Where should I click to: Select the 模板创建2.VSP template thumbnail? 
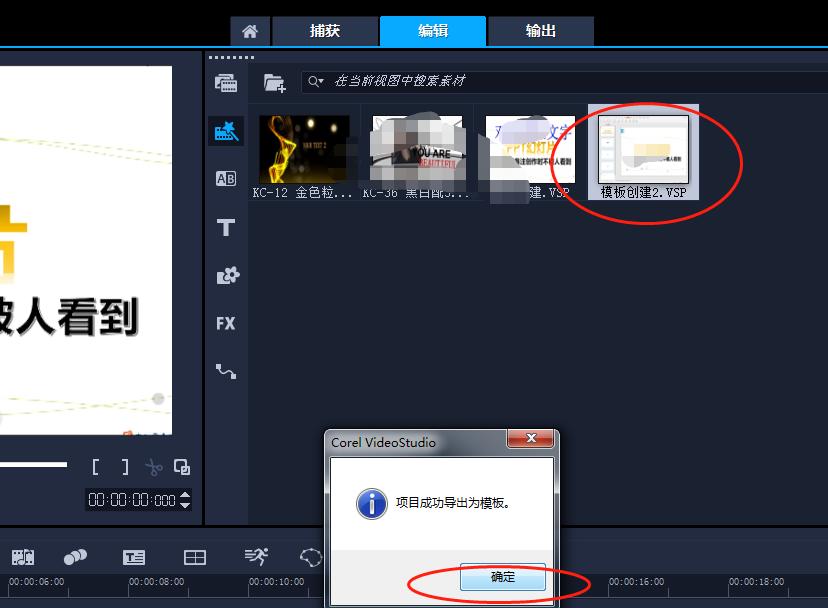643,153
